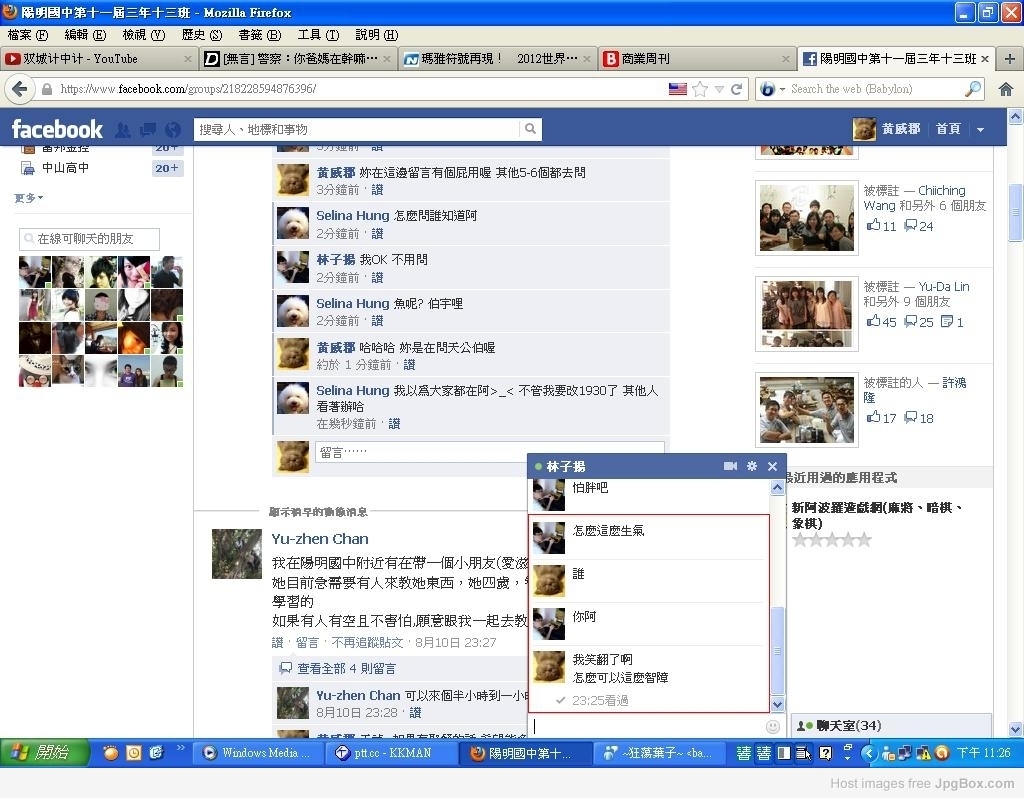Click Facebook friend requests icon
The image size is (1024, 798).
123,130
